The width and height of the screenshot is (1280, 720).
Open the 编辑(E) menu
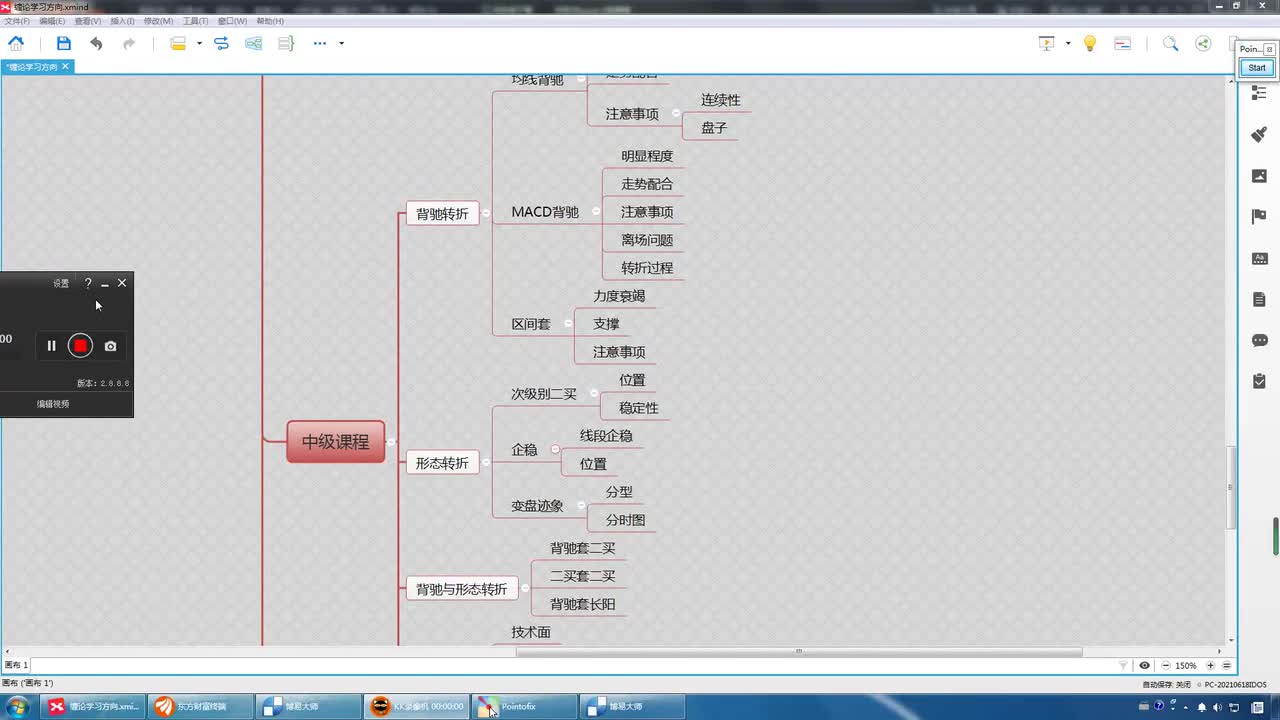pyautogui.click(x=52, y=21)
